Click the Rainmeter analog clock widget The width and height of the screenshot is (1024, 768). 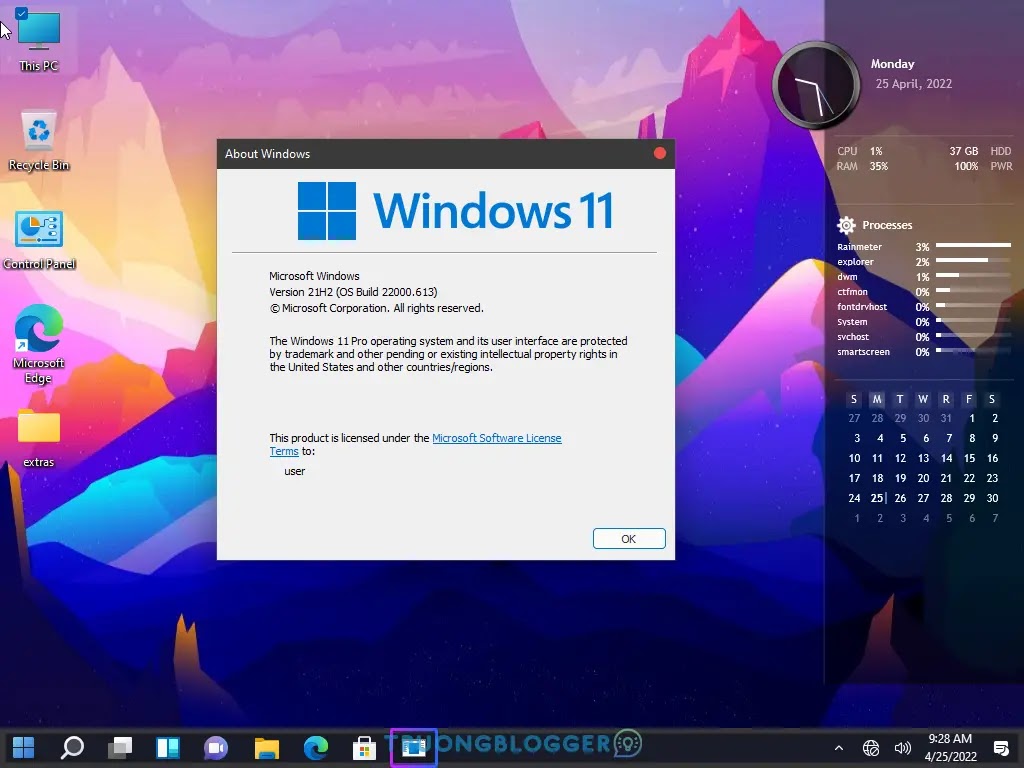tap(816, 85)
